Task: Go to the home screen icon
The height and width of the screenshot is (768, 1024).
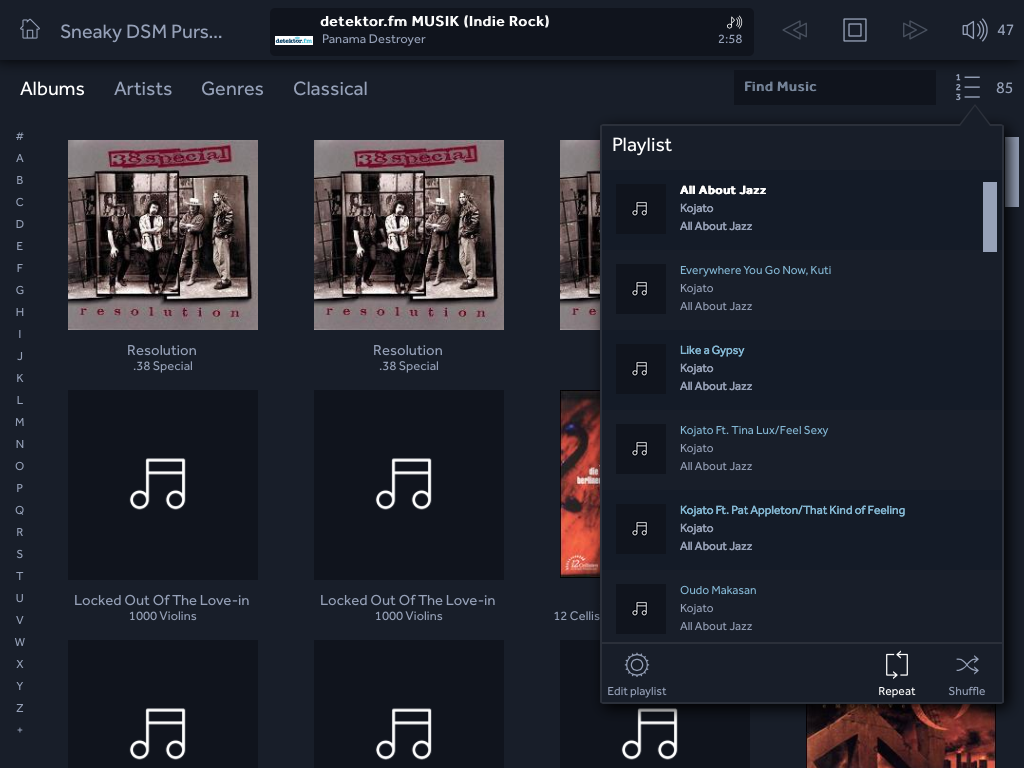Action: pos(29,29)
